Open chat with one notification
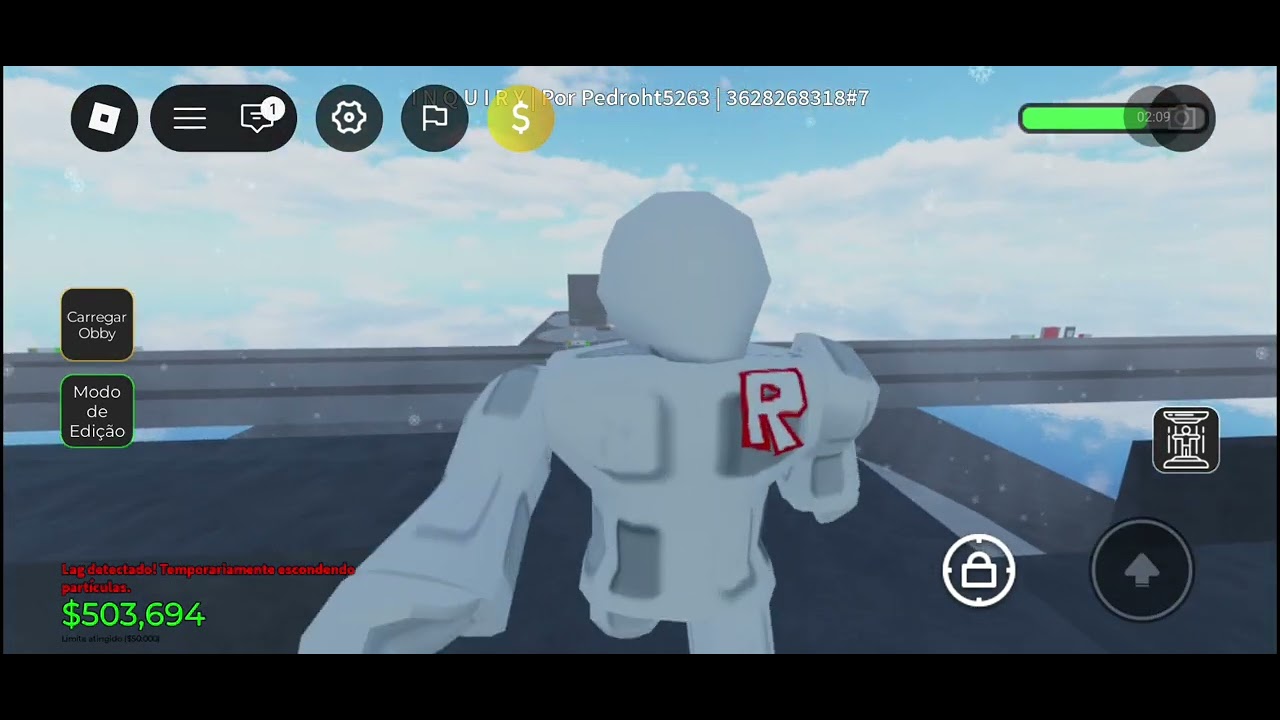 click(x=260, y=117)
